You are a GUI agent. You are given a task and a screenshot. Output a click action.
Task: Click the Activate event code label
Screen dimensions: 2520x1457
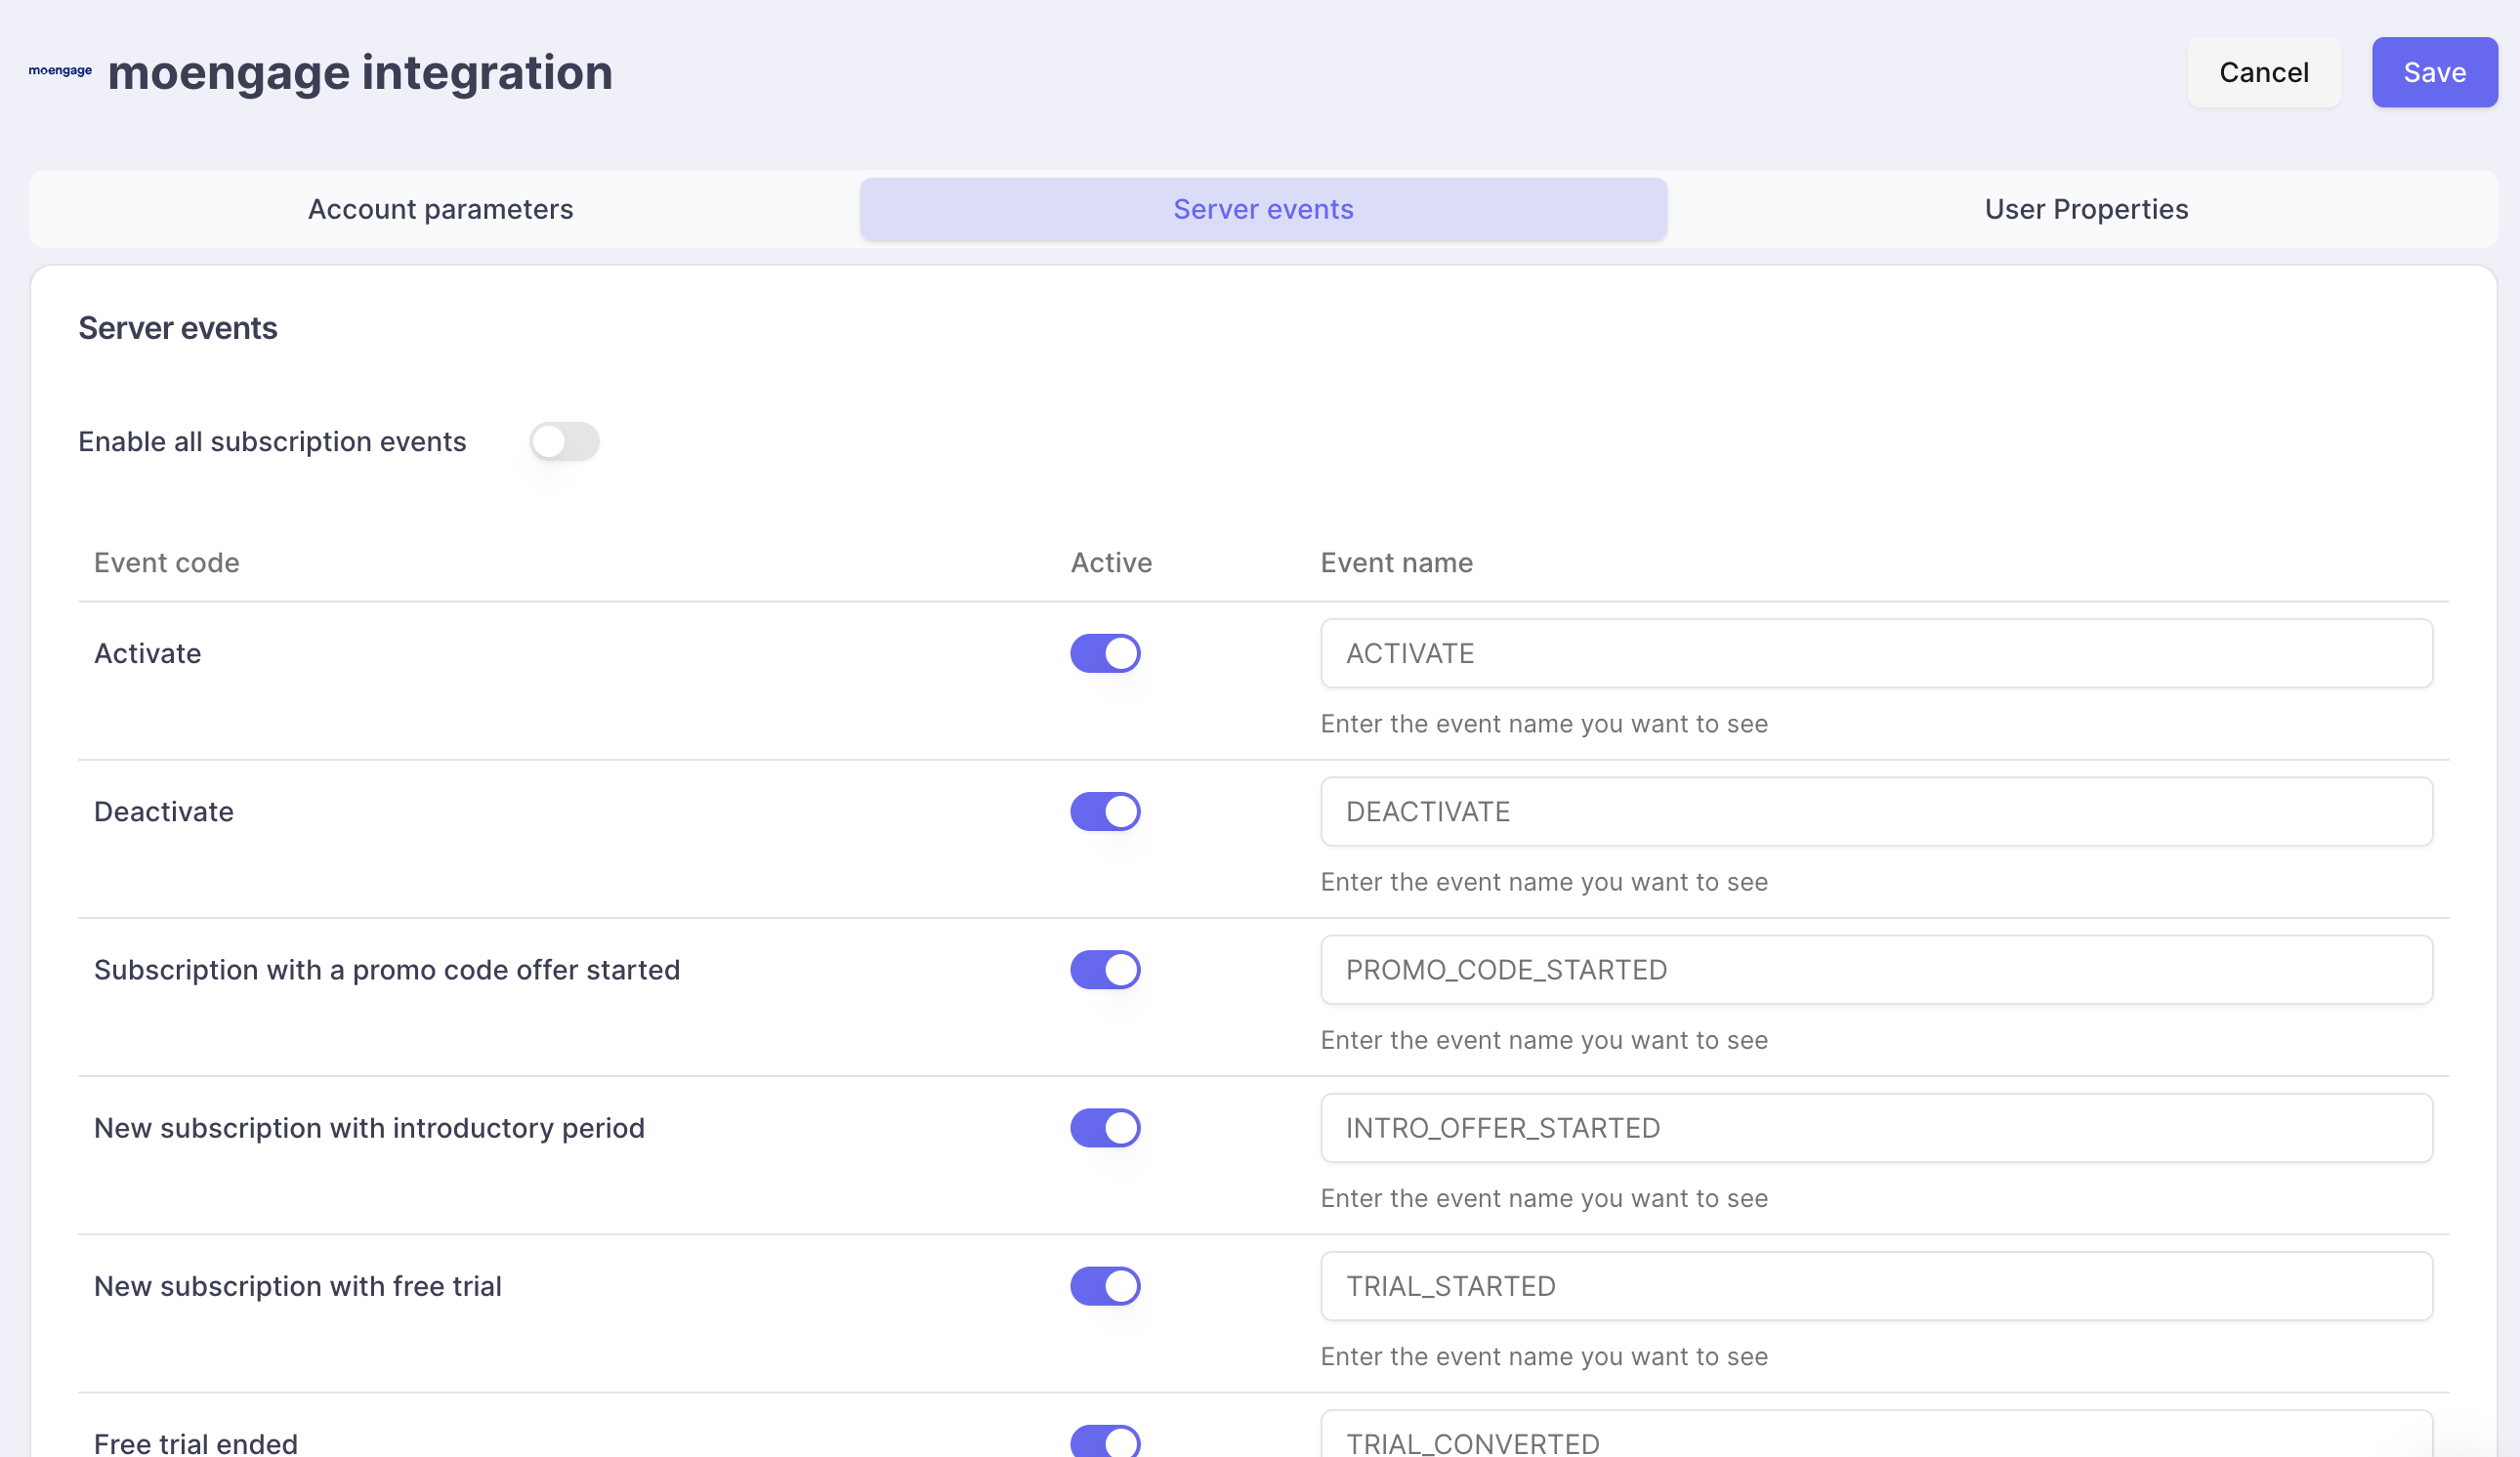(x=147, y=653)
